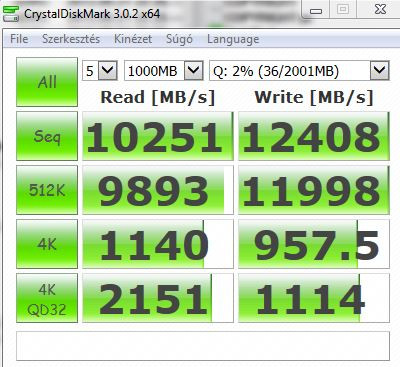Click the 4K write result 957.5

314,244
